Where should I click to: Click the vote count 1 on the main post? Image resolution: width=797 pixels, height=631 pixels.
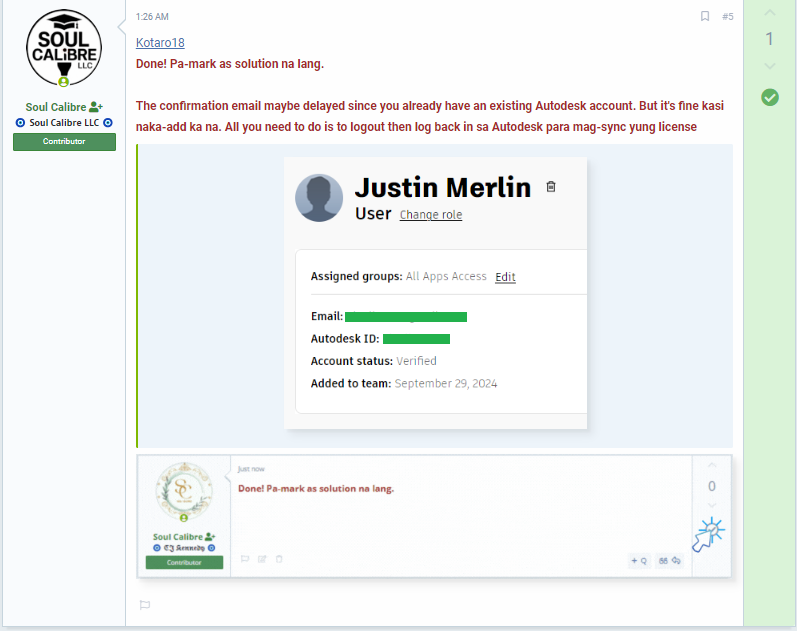pos(770,39)
